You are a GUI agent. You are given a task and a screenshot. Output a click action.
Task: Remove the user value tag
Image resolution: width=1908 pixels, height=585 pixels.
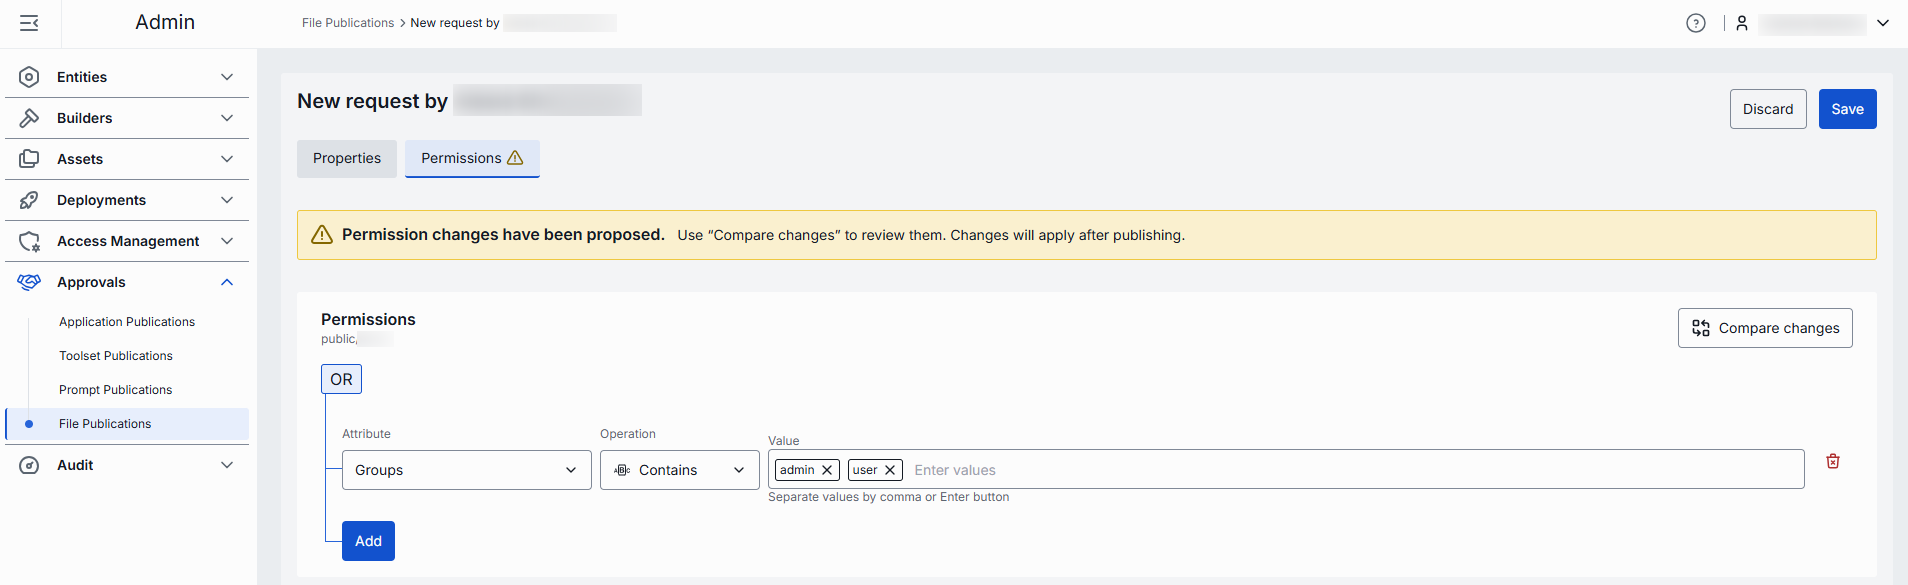[890, 470]
